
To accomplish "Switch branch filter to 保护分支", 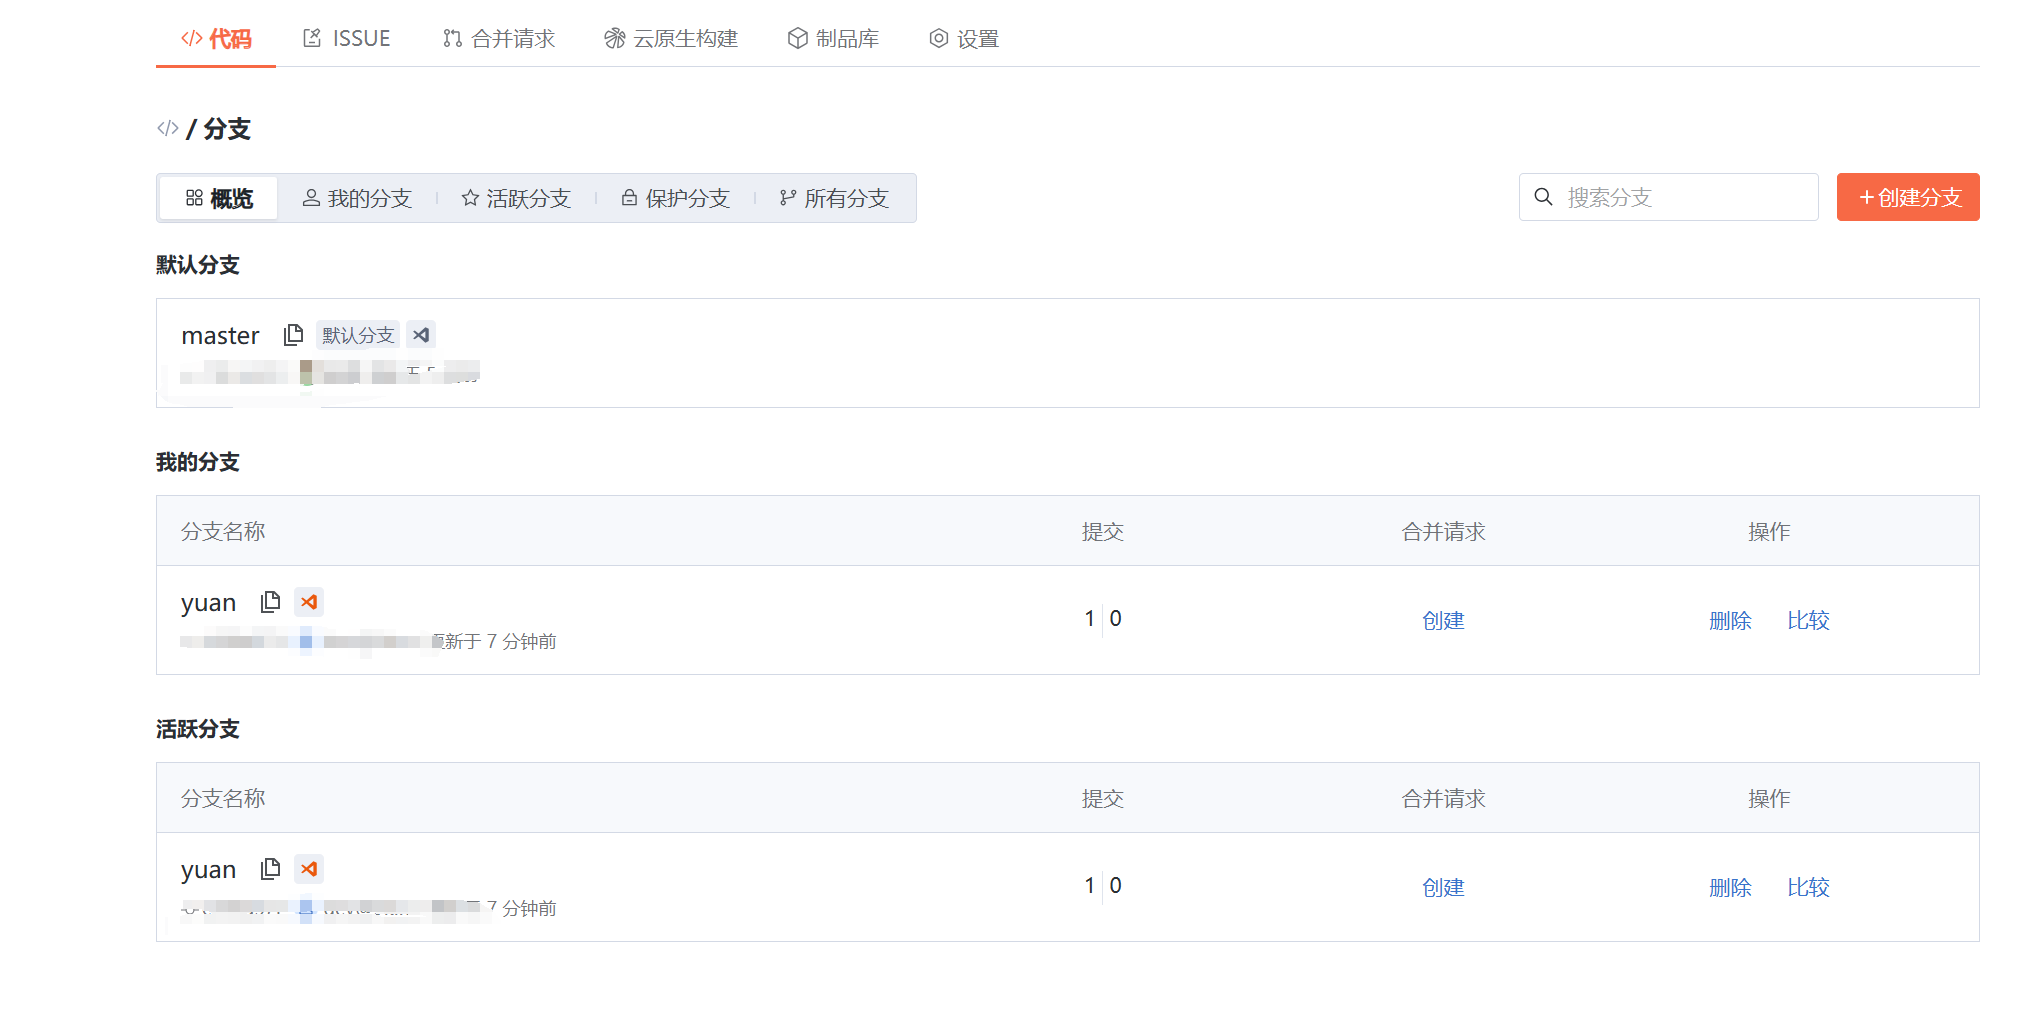I will pyautogui.click(x=675, y=198).
